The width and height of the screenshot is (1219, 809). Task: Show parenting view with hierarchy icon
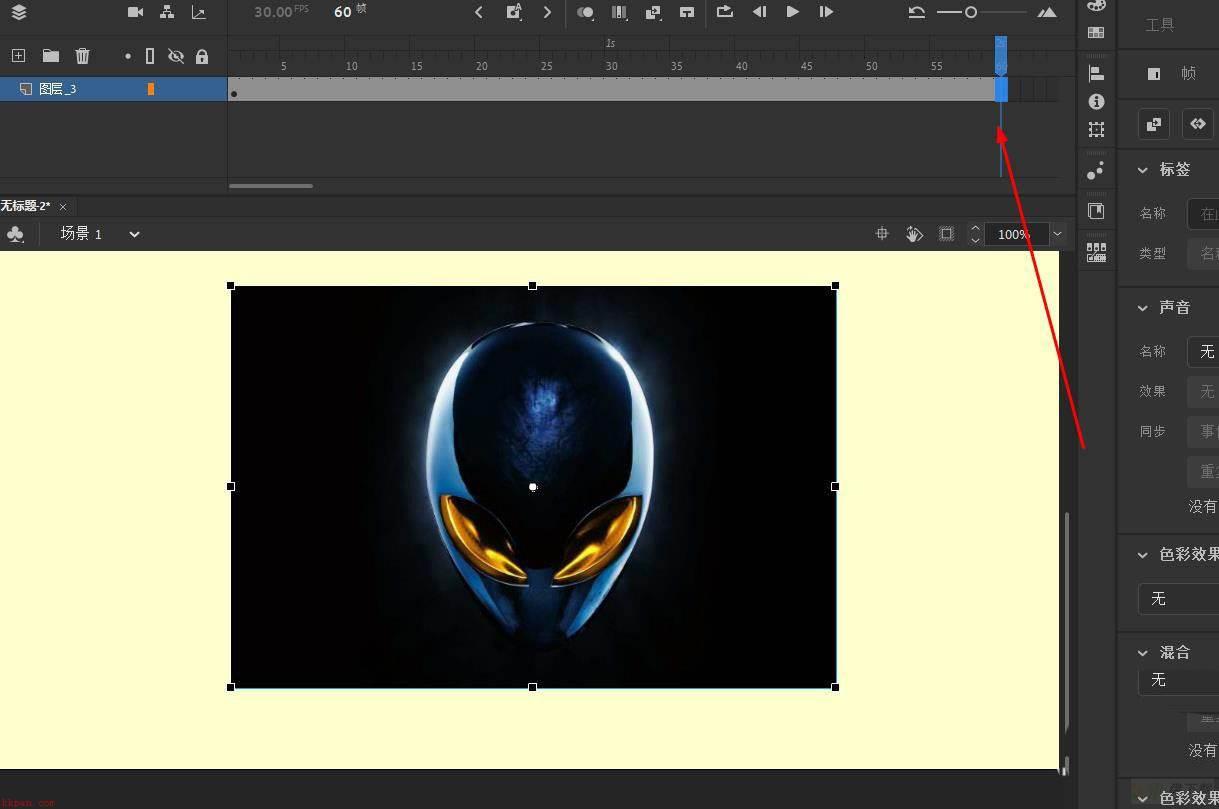pyautogui.click(x=167, y=12)
